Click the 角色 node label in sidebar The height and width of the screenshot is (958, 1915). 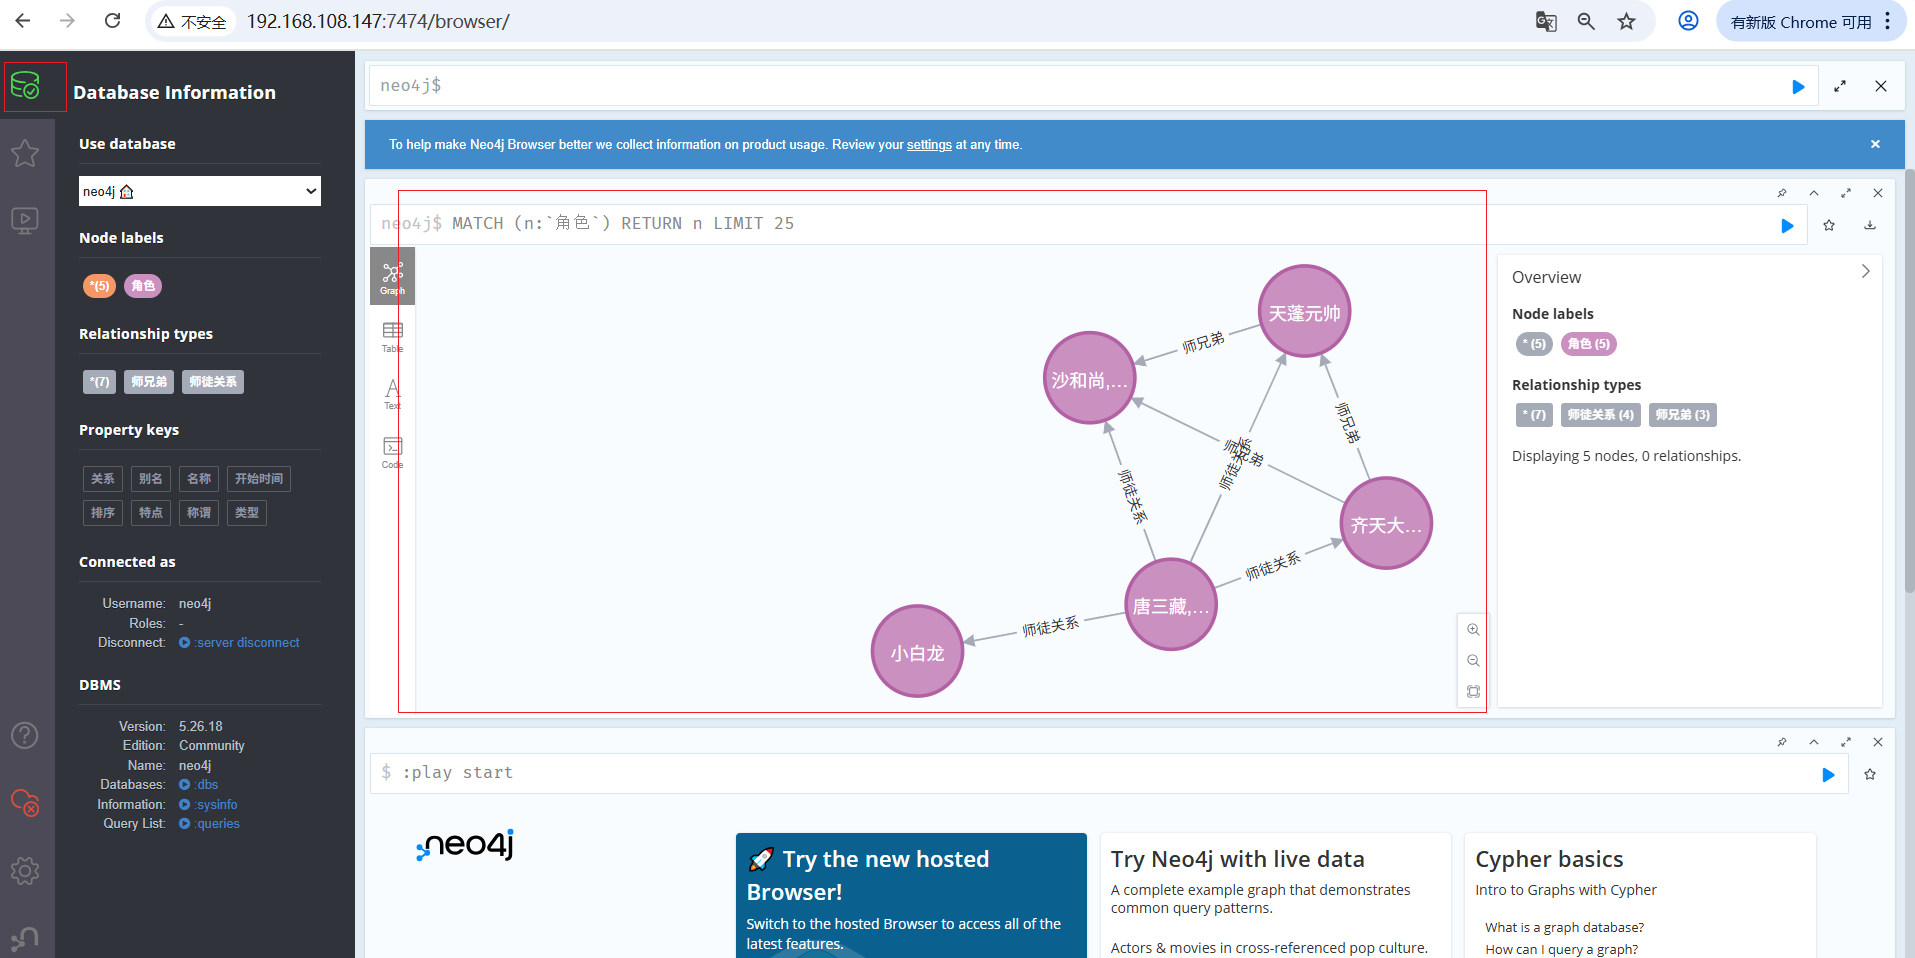point(143,286)
